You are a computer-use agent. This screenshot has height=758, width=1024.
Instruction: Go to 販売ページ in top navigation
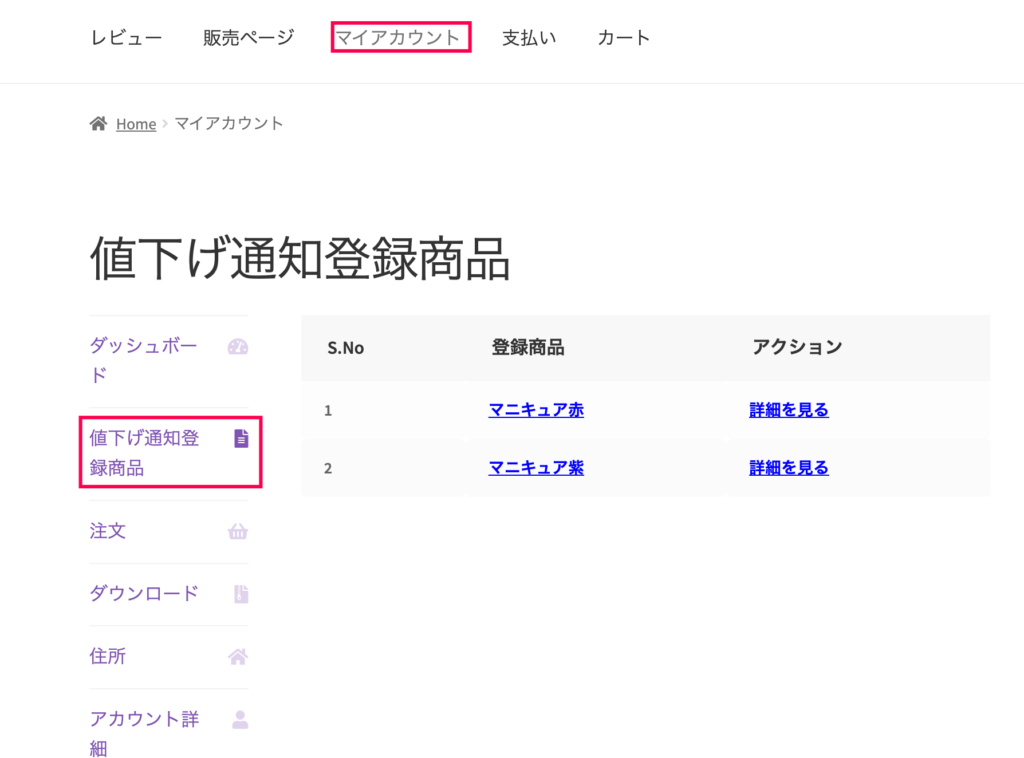point(248,38)
